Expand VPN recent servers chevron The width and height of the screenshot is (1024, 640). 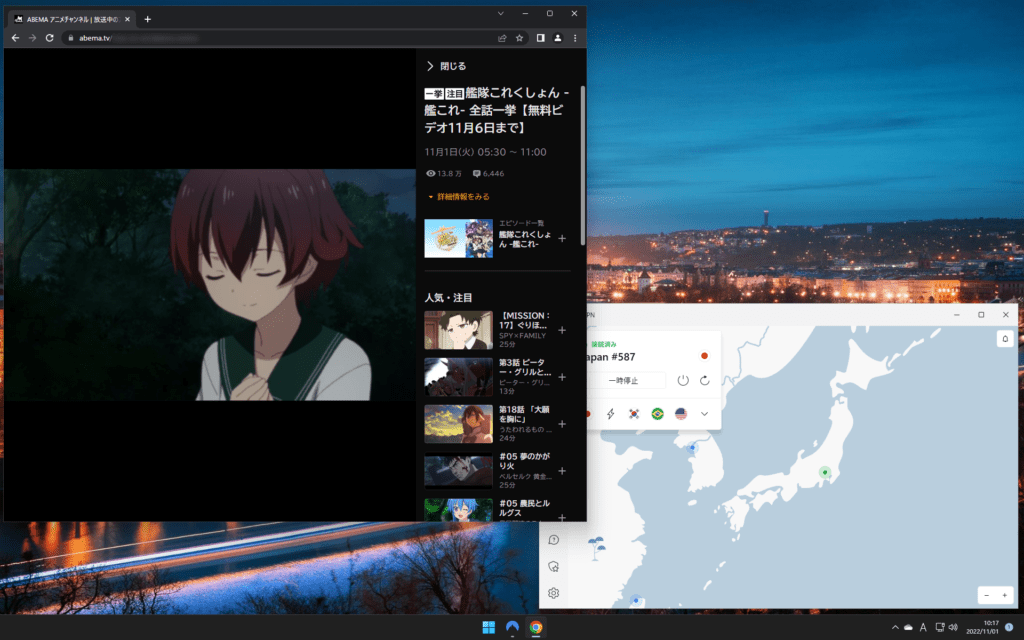705,413
